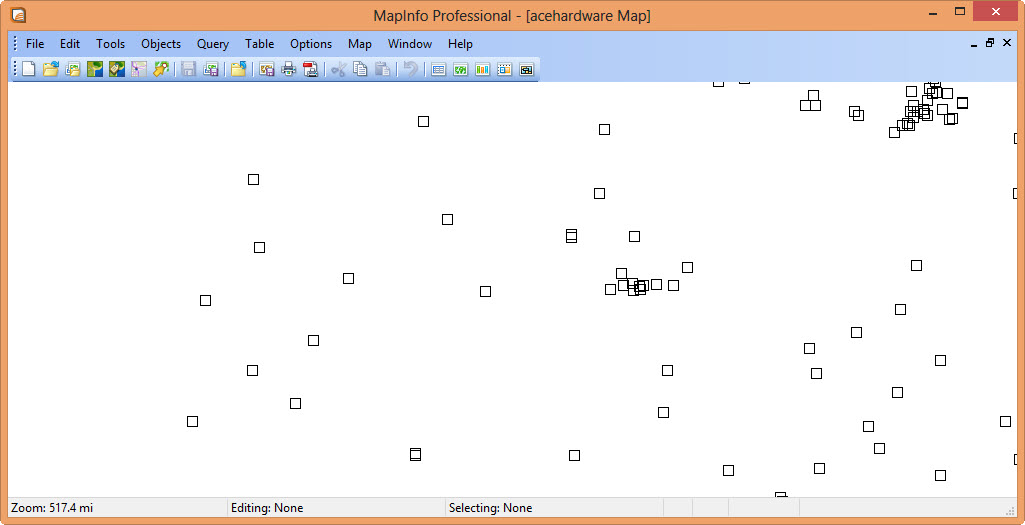Open the Table menu
Viewport: 1025px width, 525px height.
(x=260, y=44)
